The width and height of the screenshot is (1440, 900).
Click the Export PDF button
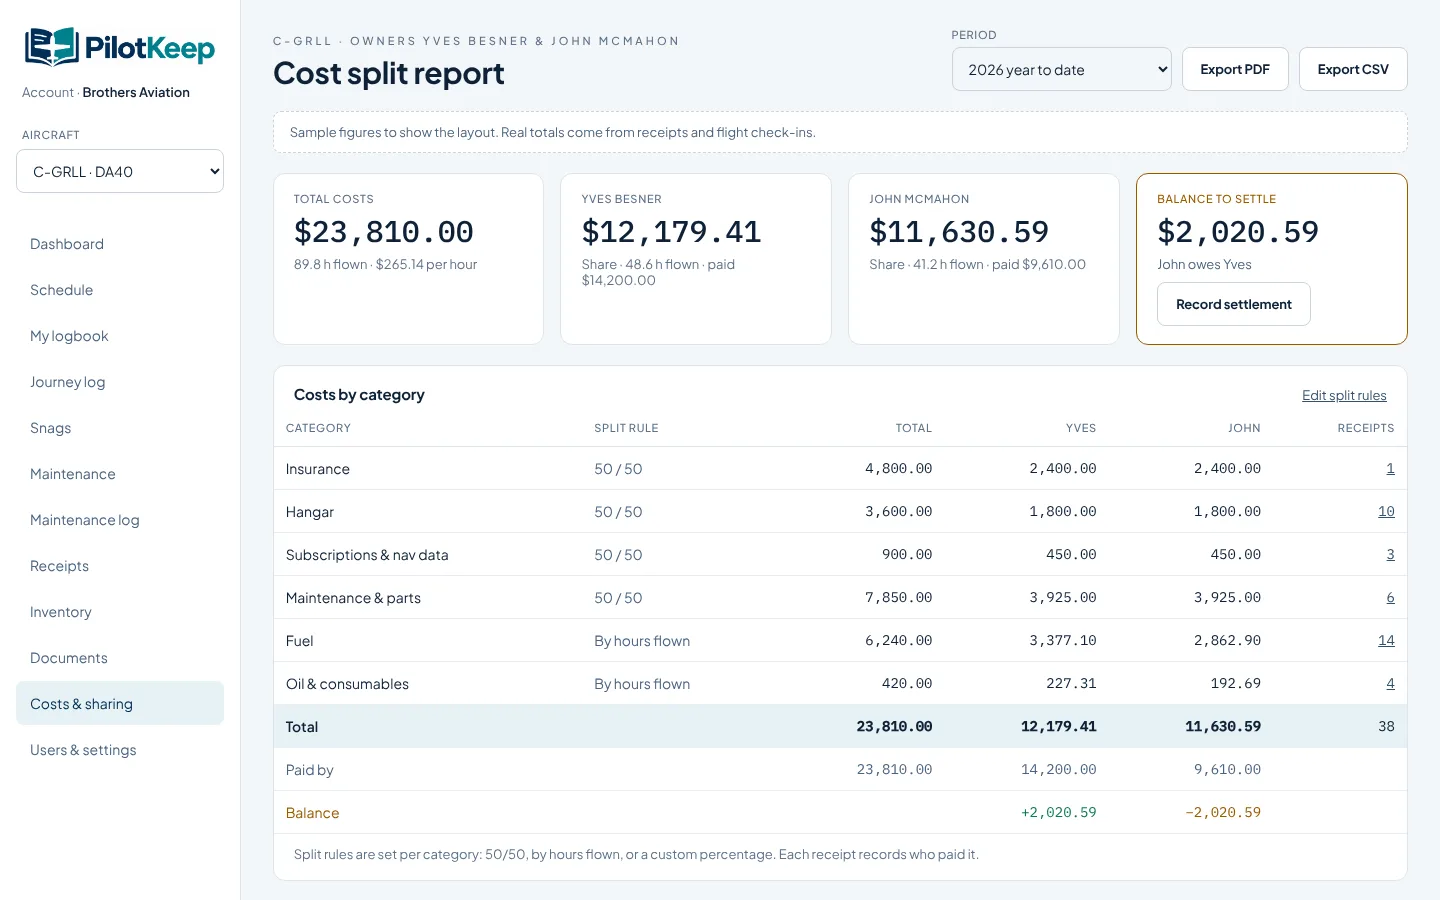click(x=1235, y=69)
